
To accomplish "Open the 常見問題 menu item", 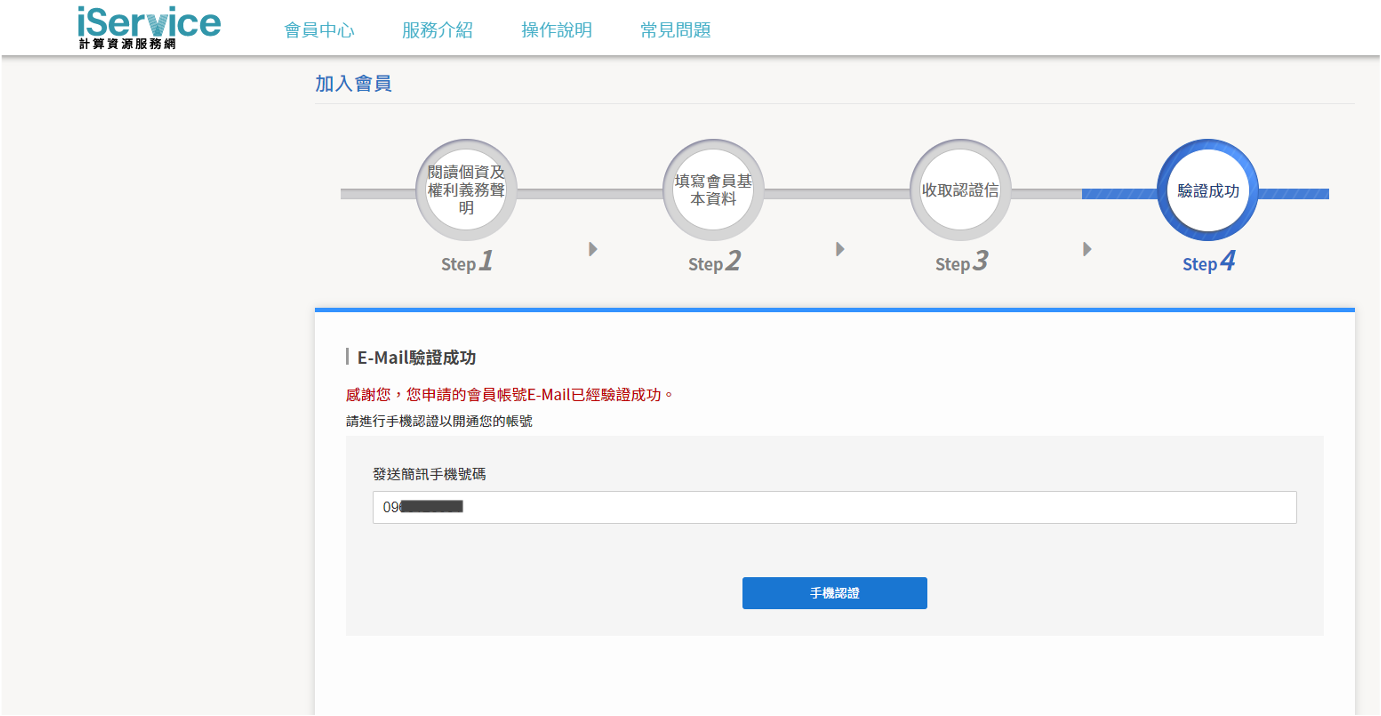I will tap(675, 30).
